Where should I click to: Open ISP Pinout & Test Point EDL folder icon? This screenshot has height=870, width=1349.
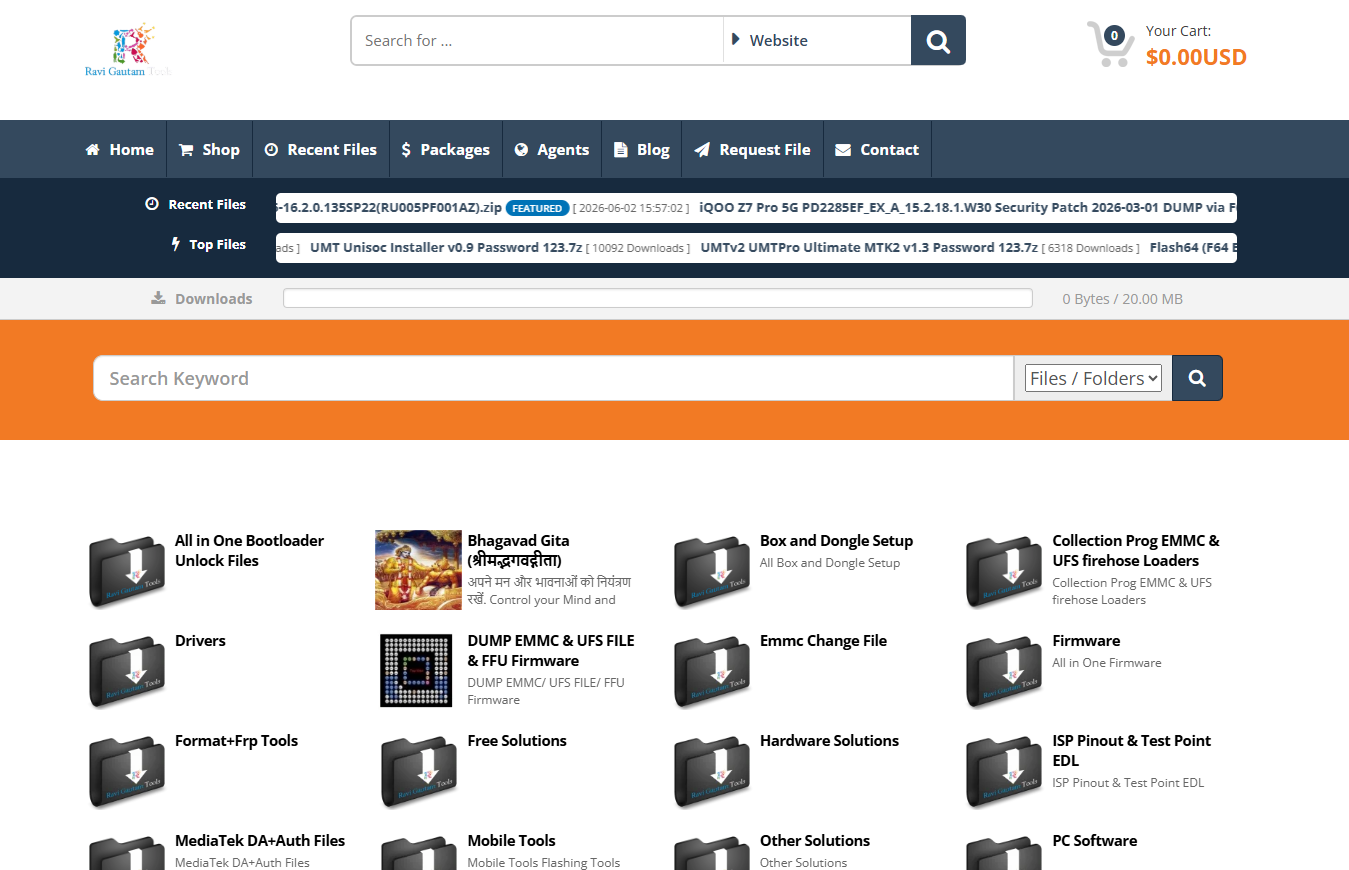[1004, 771]
